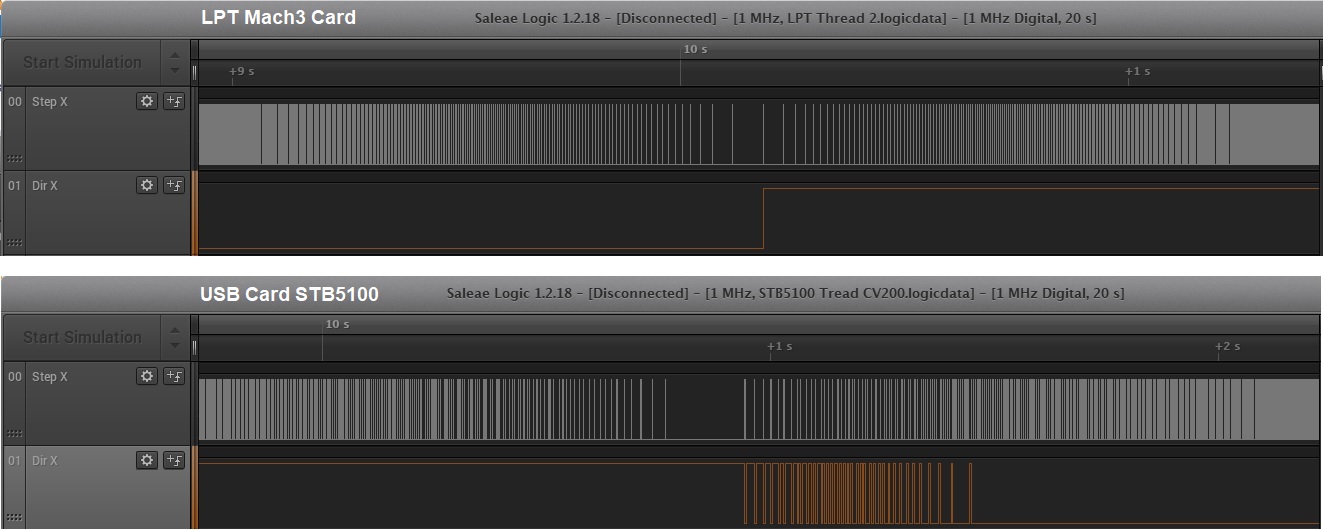
Task: Select the Step X channel label in LPT Mach3 capture
Action: 50,102
